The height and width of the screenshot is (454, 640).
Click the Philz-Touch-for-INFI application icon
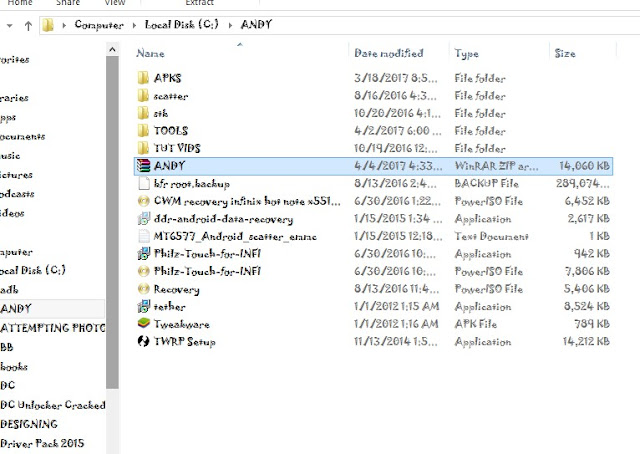pyautogui.click(x=144, y=254)
